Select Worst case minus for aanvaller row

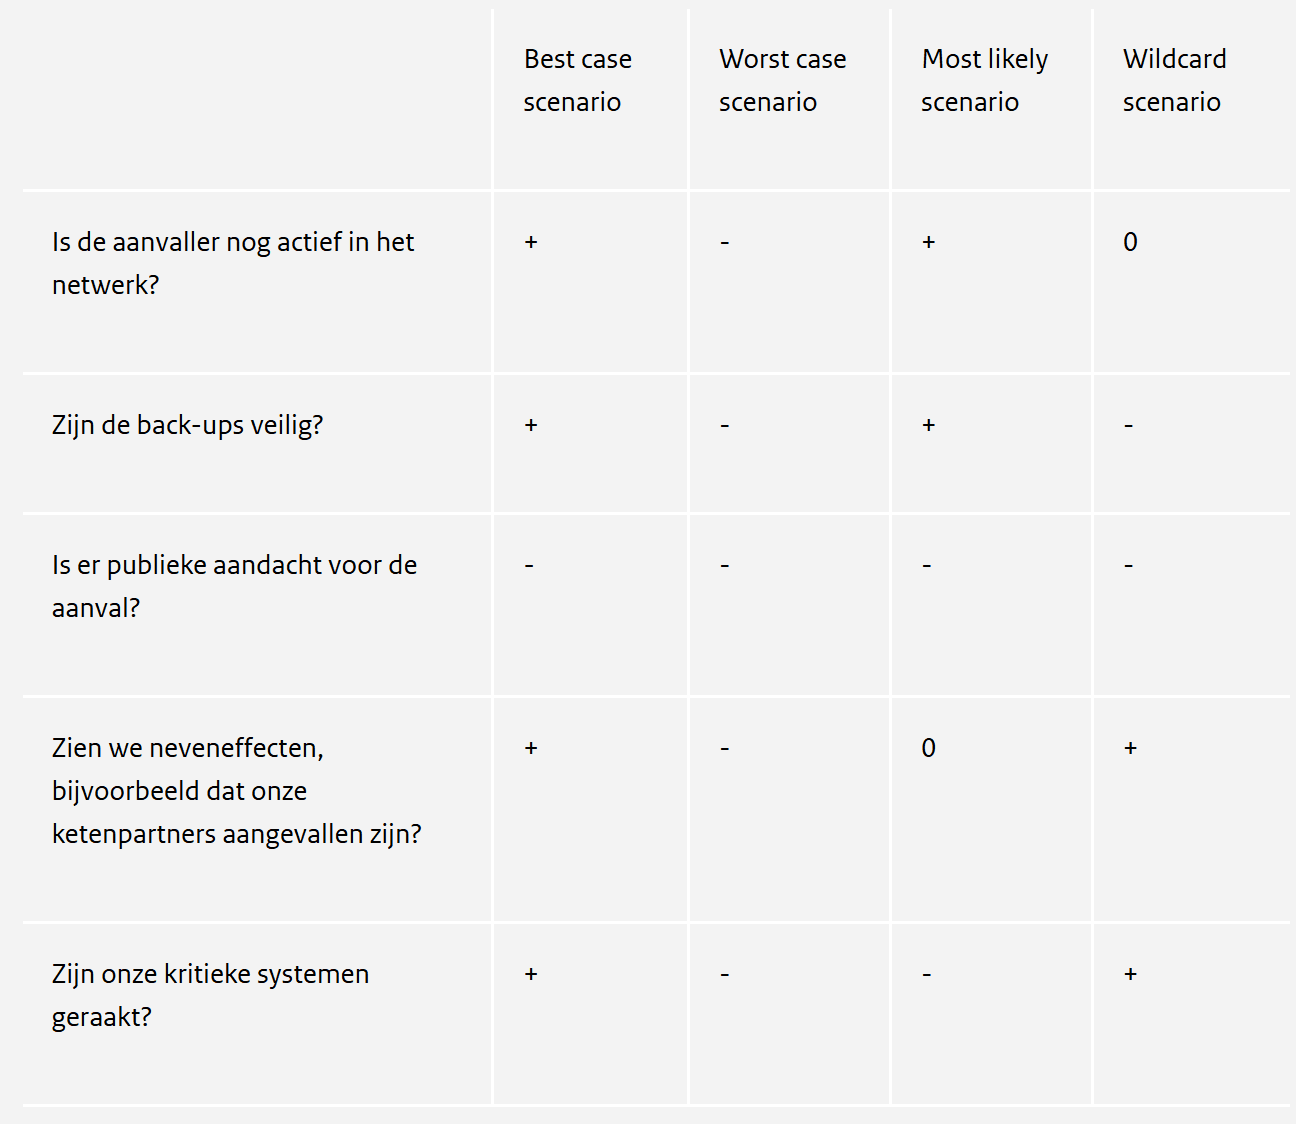coord(725,243)
